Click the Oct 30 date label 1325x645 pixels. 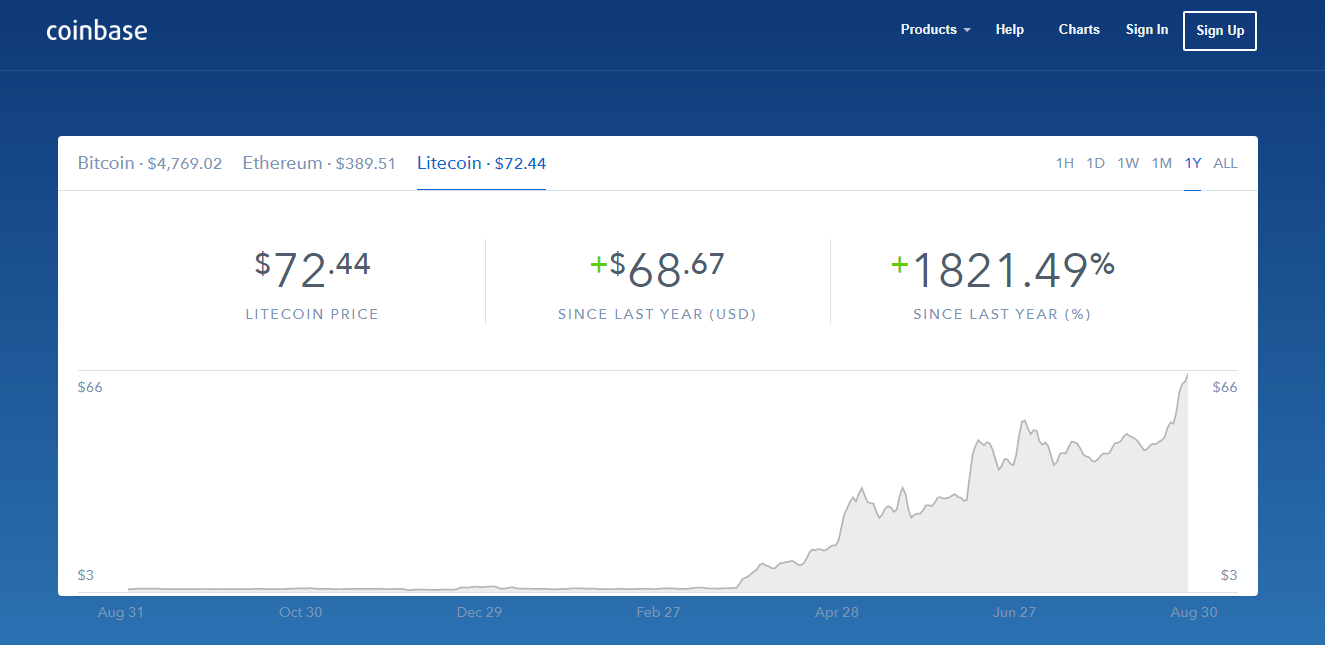pos(300,612)
